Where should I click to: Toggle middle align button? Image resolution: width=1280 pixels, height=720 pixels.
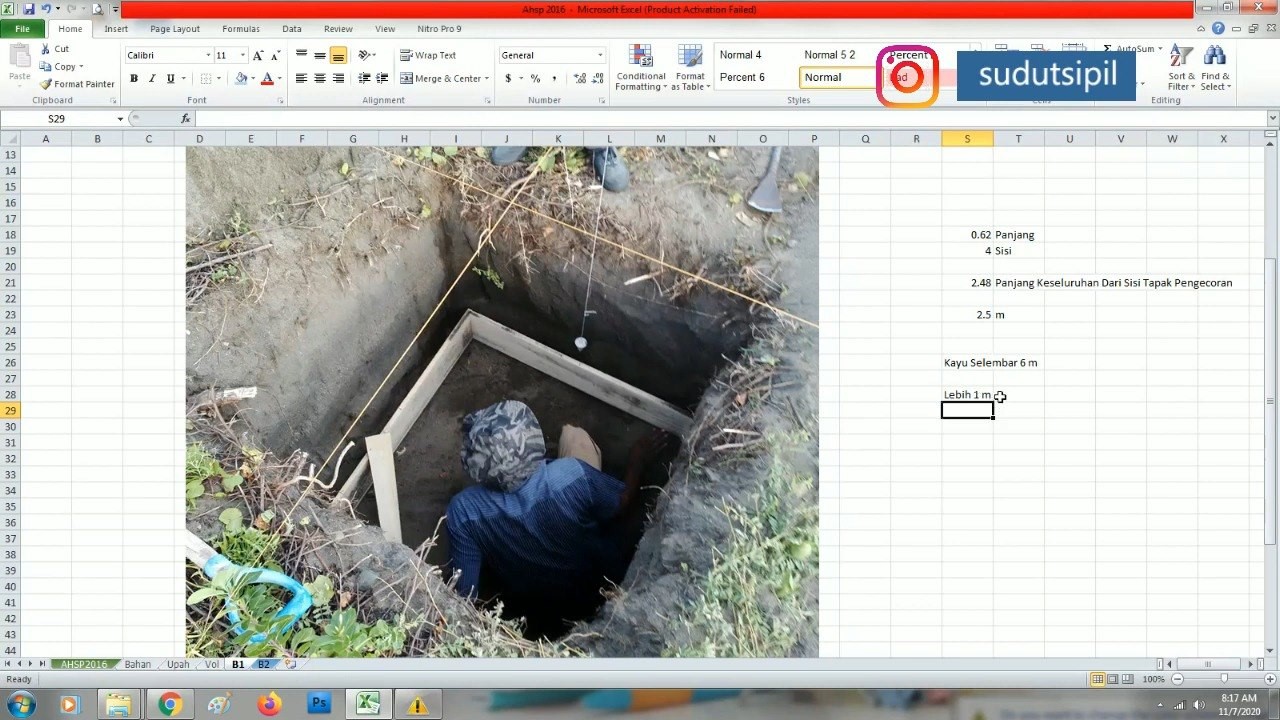320,55
